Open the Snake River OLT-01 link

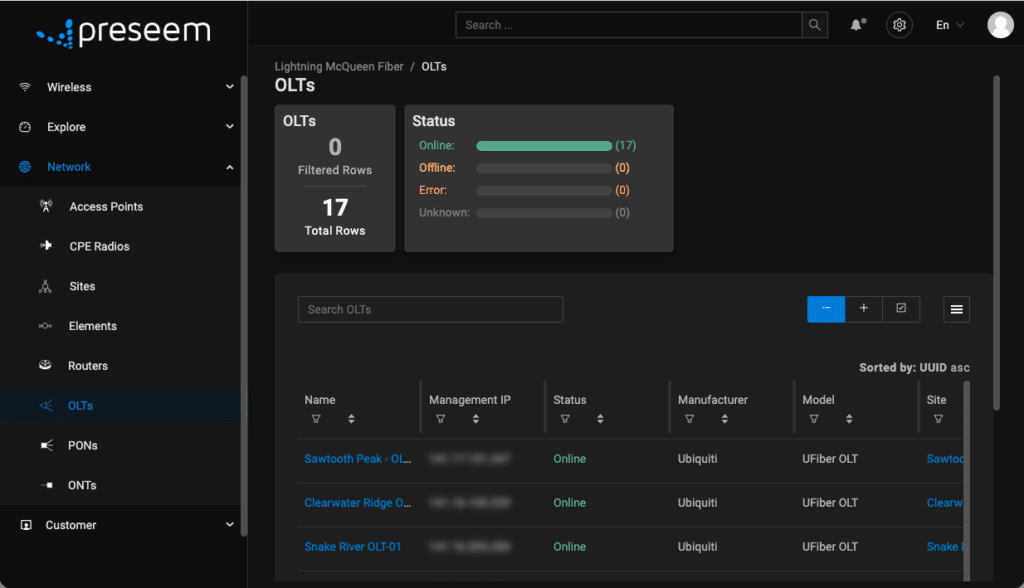coord(353,547)
